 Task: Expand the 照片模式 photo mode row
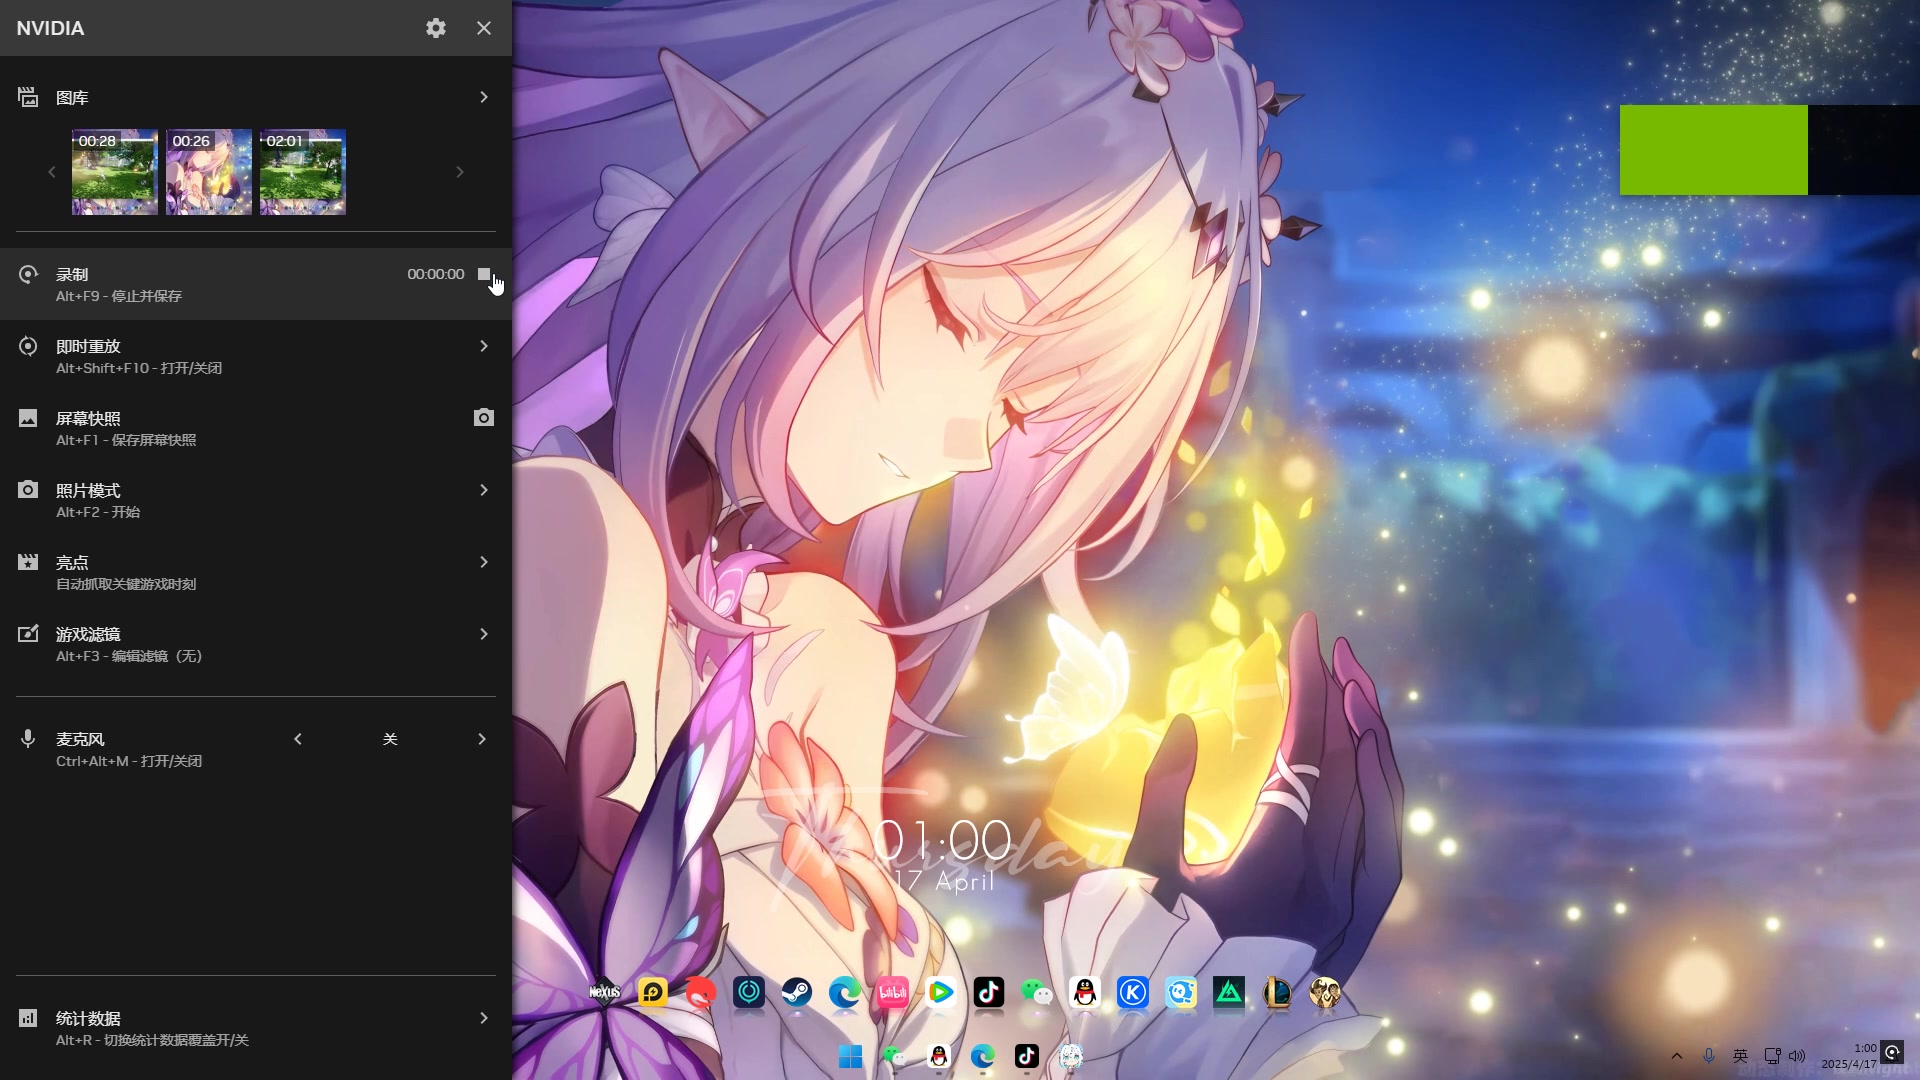256,500
